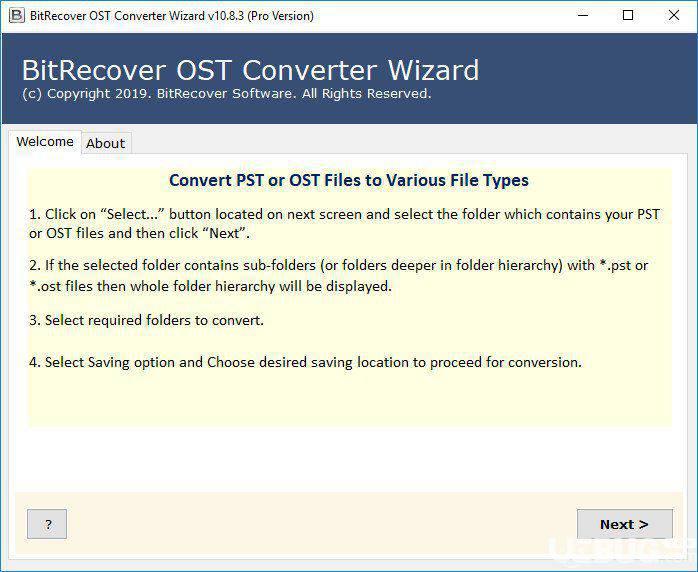Click the heading 'Convert PST or OST Files to Various File Types'
Screen dimensions: 698x572
(x=349, y=180)
